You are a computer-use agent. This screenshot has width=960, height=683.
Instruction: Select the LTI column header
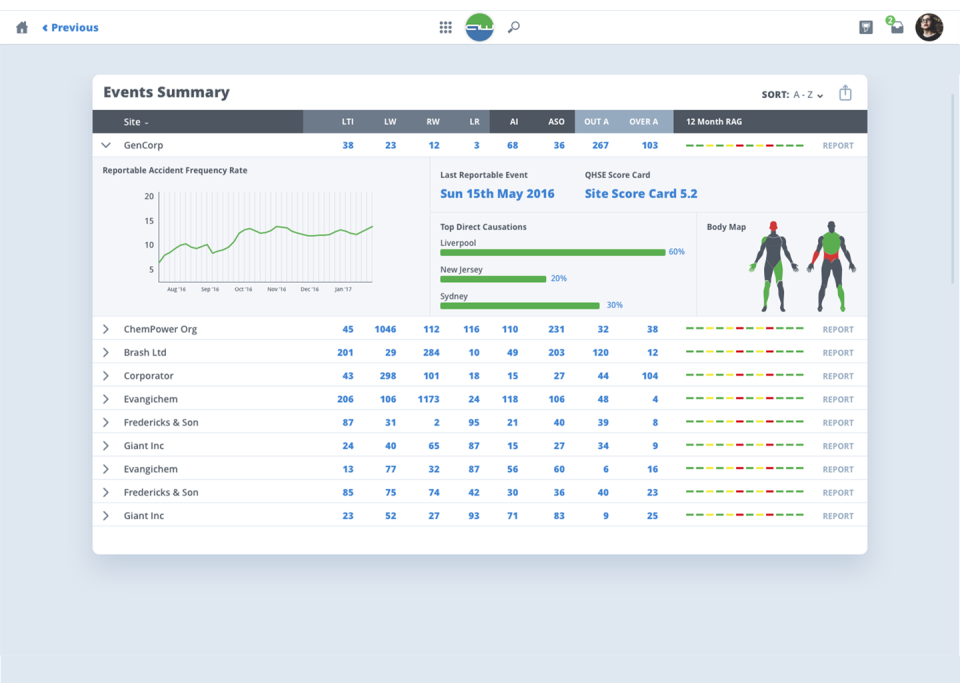click(347, 122)
